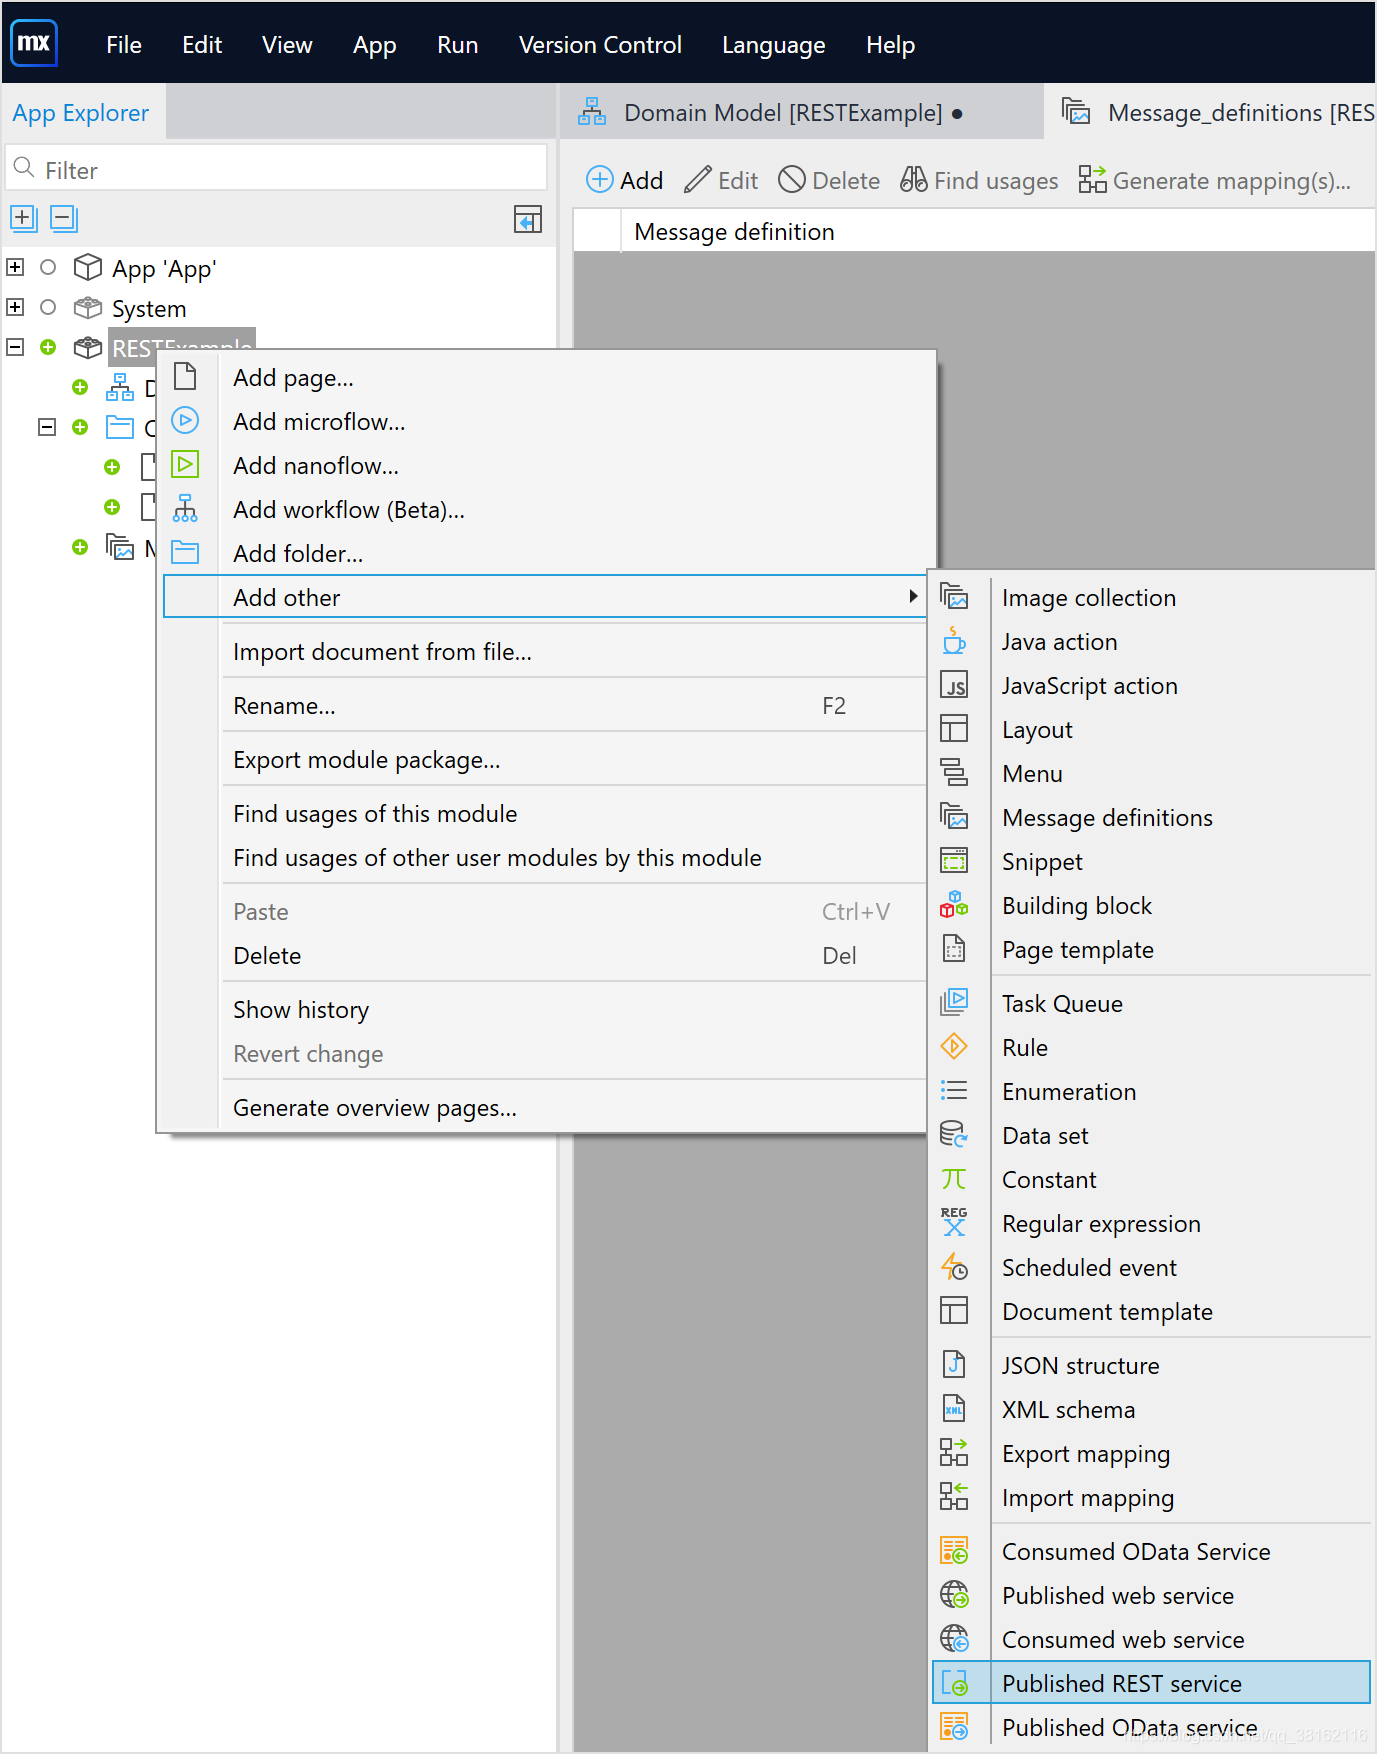Select Published REST service entry
The height and width of the screenshot is (1754, 1377).
click(x=1151, y=1683)
